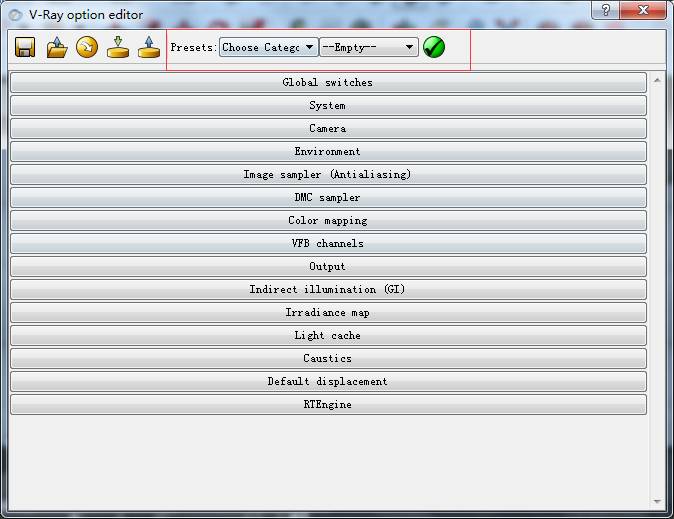Expand the Camera rollout

coord(328,129)
